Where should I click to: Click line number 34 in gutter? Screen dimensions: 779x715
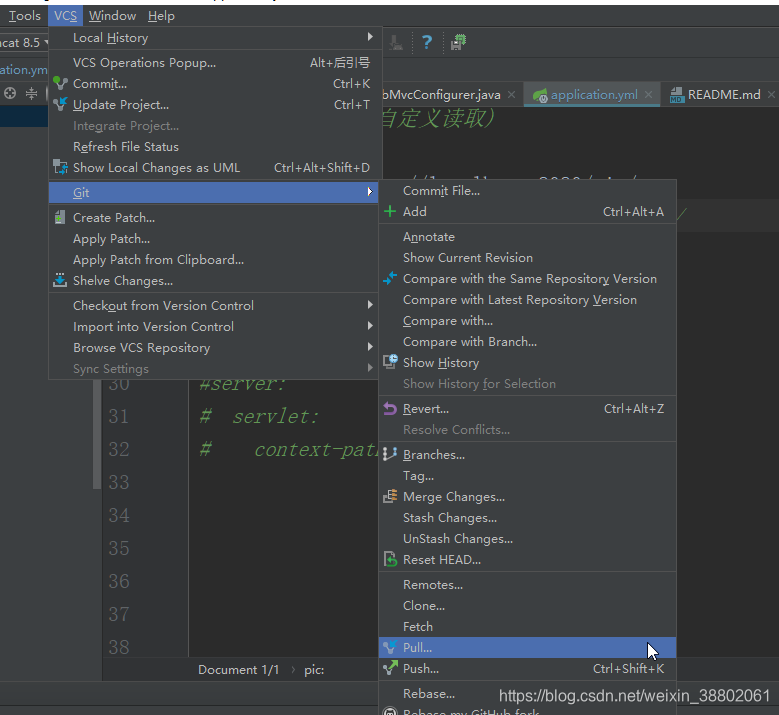coord(119,515)
